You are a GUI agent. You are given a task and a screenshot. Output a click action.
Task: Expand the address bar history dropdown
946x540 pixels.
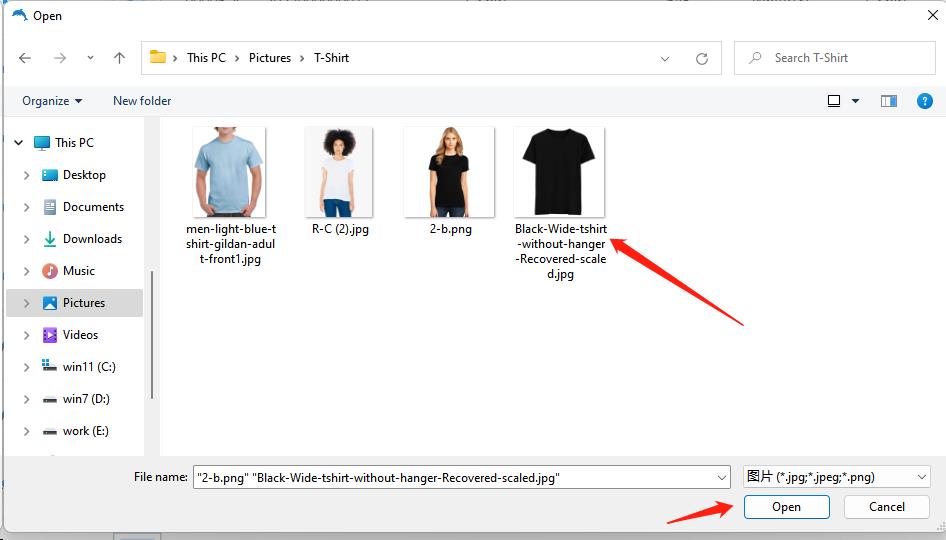(665, 58)
